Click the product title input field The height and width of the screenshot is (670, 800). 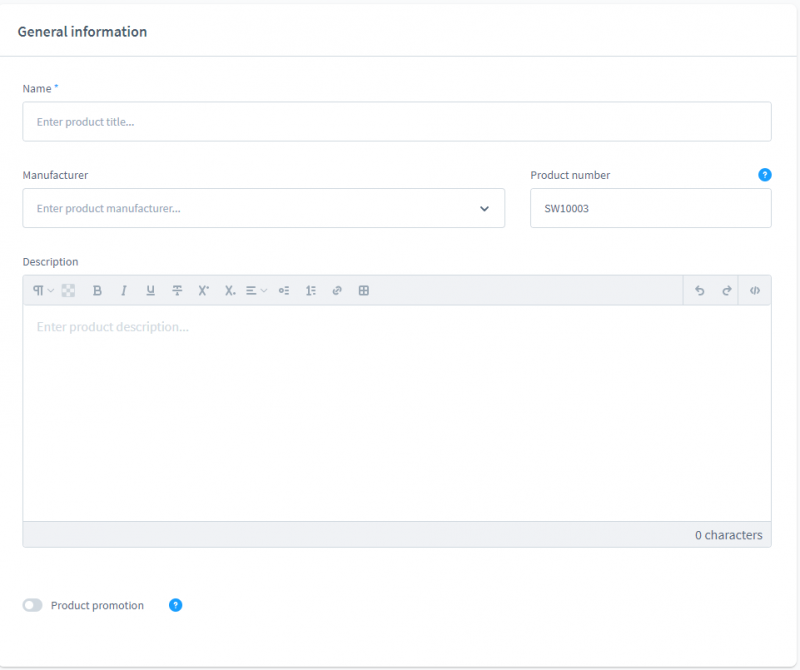click(396, 121)
